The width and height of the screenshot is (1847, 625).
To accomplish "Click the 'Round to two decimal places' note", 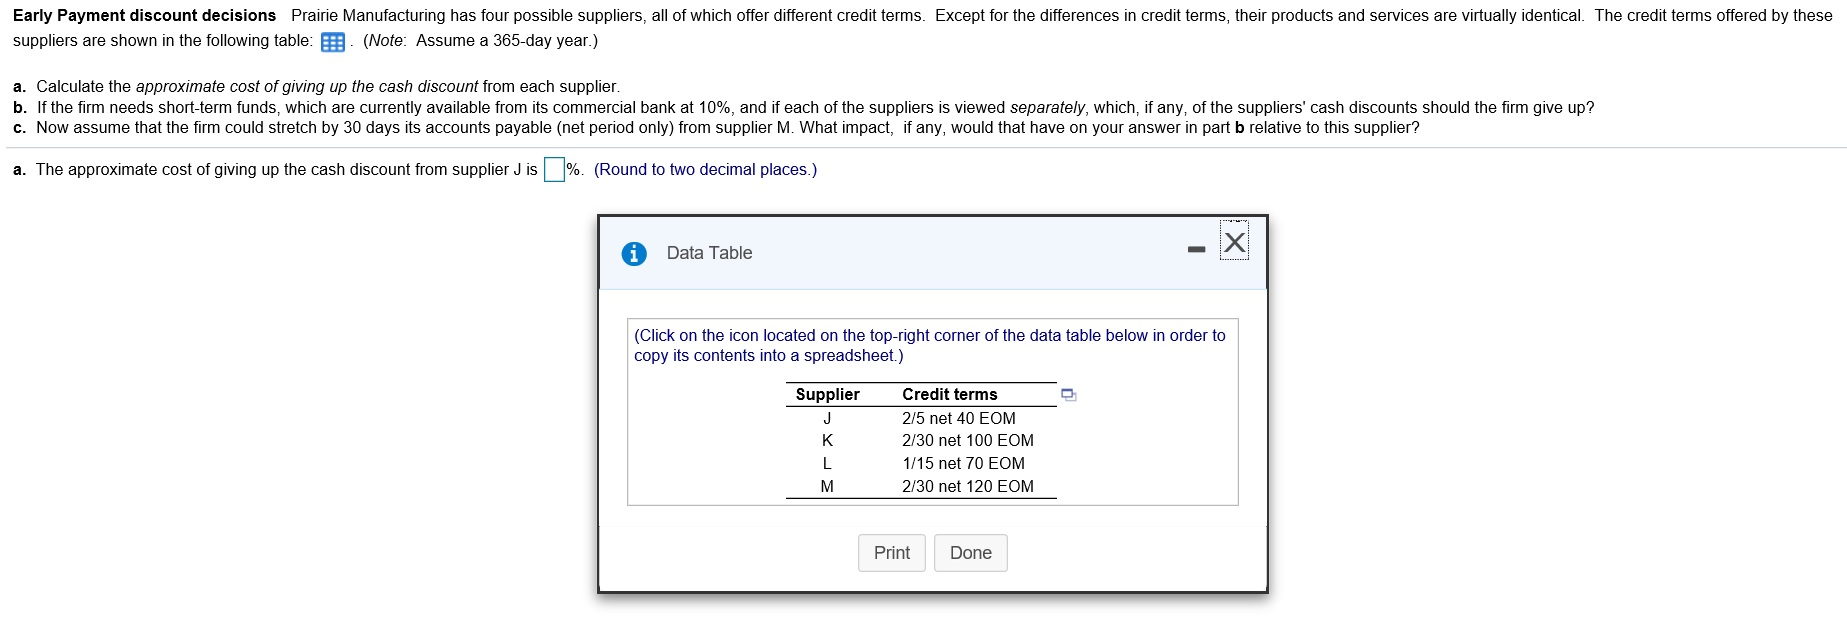I will [705, 170].
